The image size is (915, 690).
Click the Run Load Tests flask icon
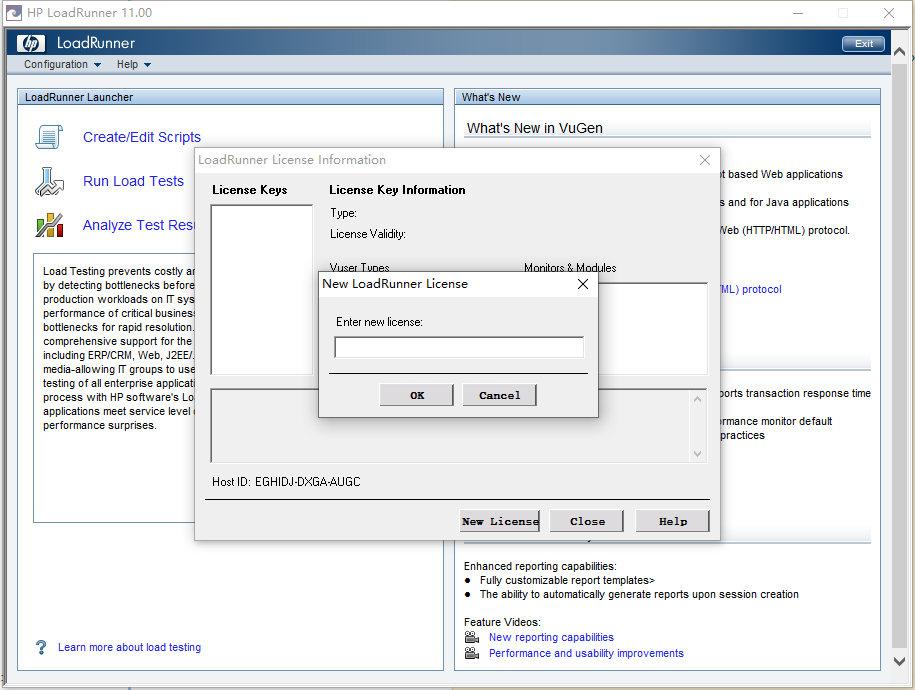tap(49, 182)
